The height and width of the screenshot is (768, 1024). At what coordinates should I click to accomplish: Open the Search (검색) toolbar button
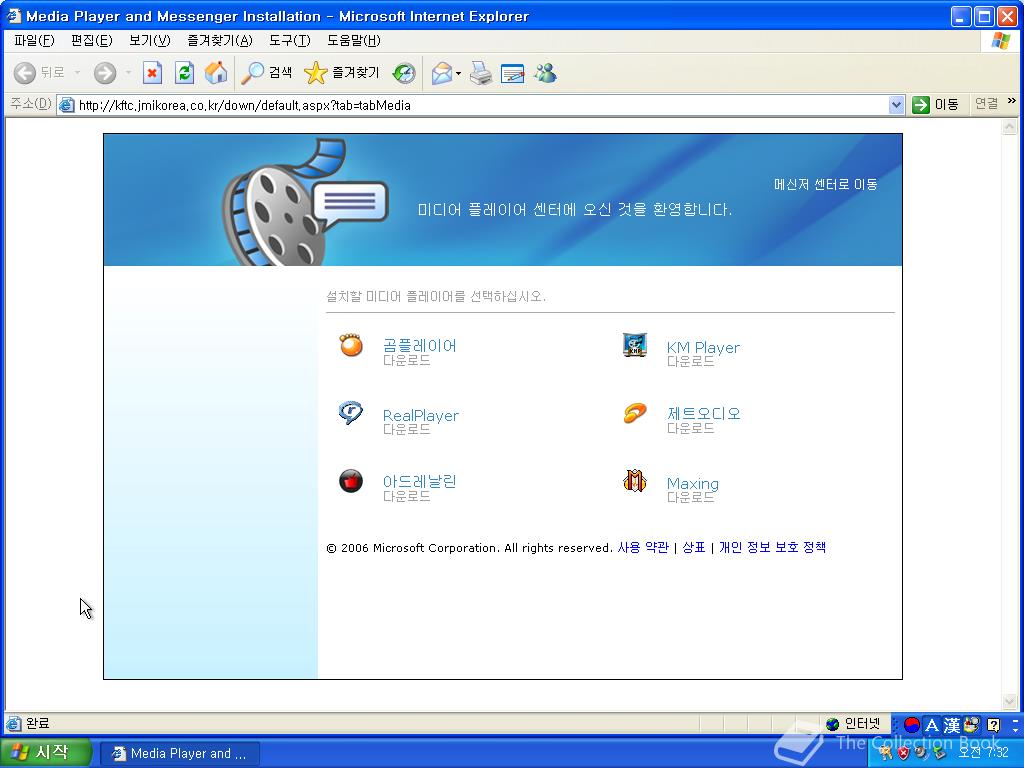click(266, 72)
